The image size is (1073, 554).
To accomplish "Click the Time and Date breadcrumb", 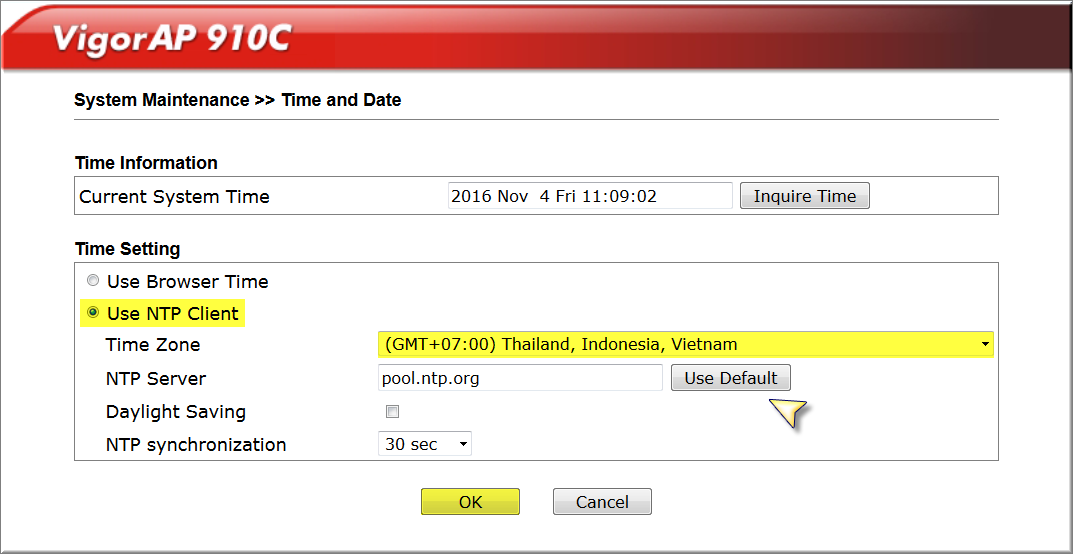I will point(341,101).
